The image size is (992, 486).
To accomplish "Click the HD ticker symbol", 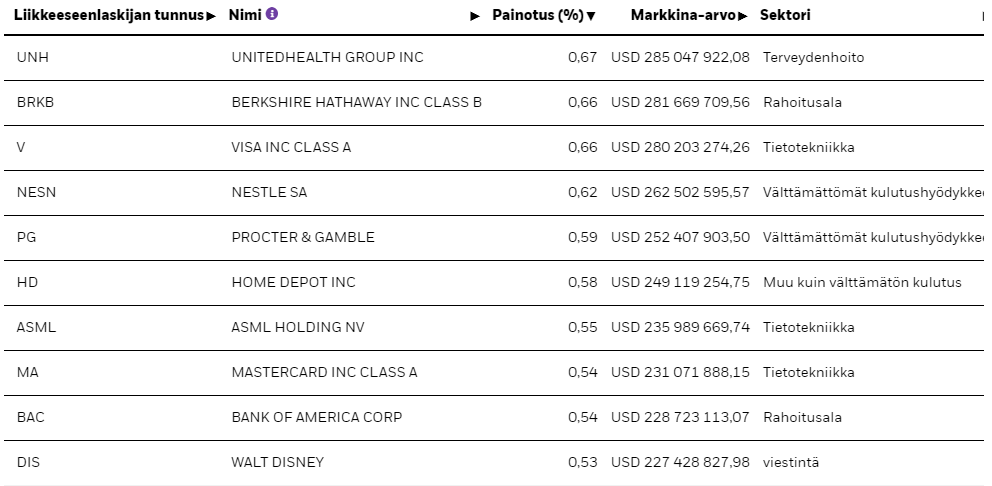I will point(27,282).
